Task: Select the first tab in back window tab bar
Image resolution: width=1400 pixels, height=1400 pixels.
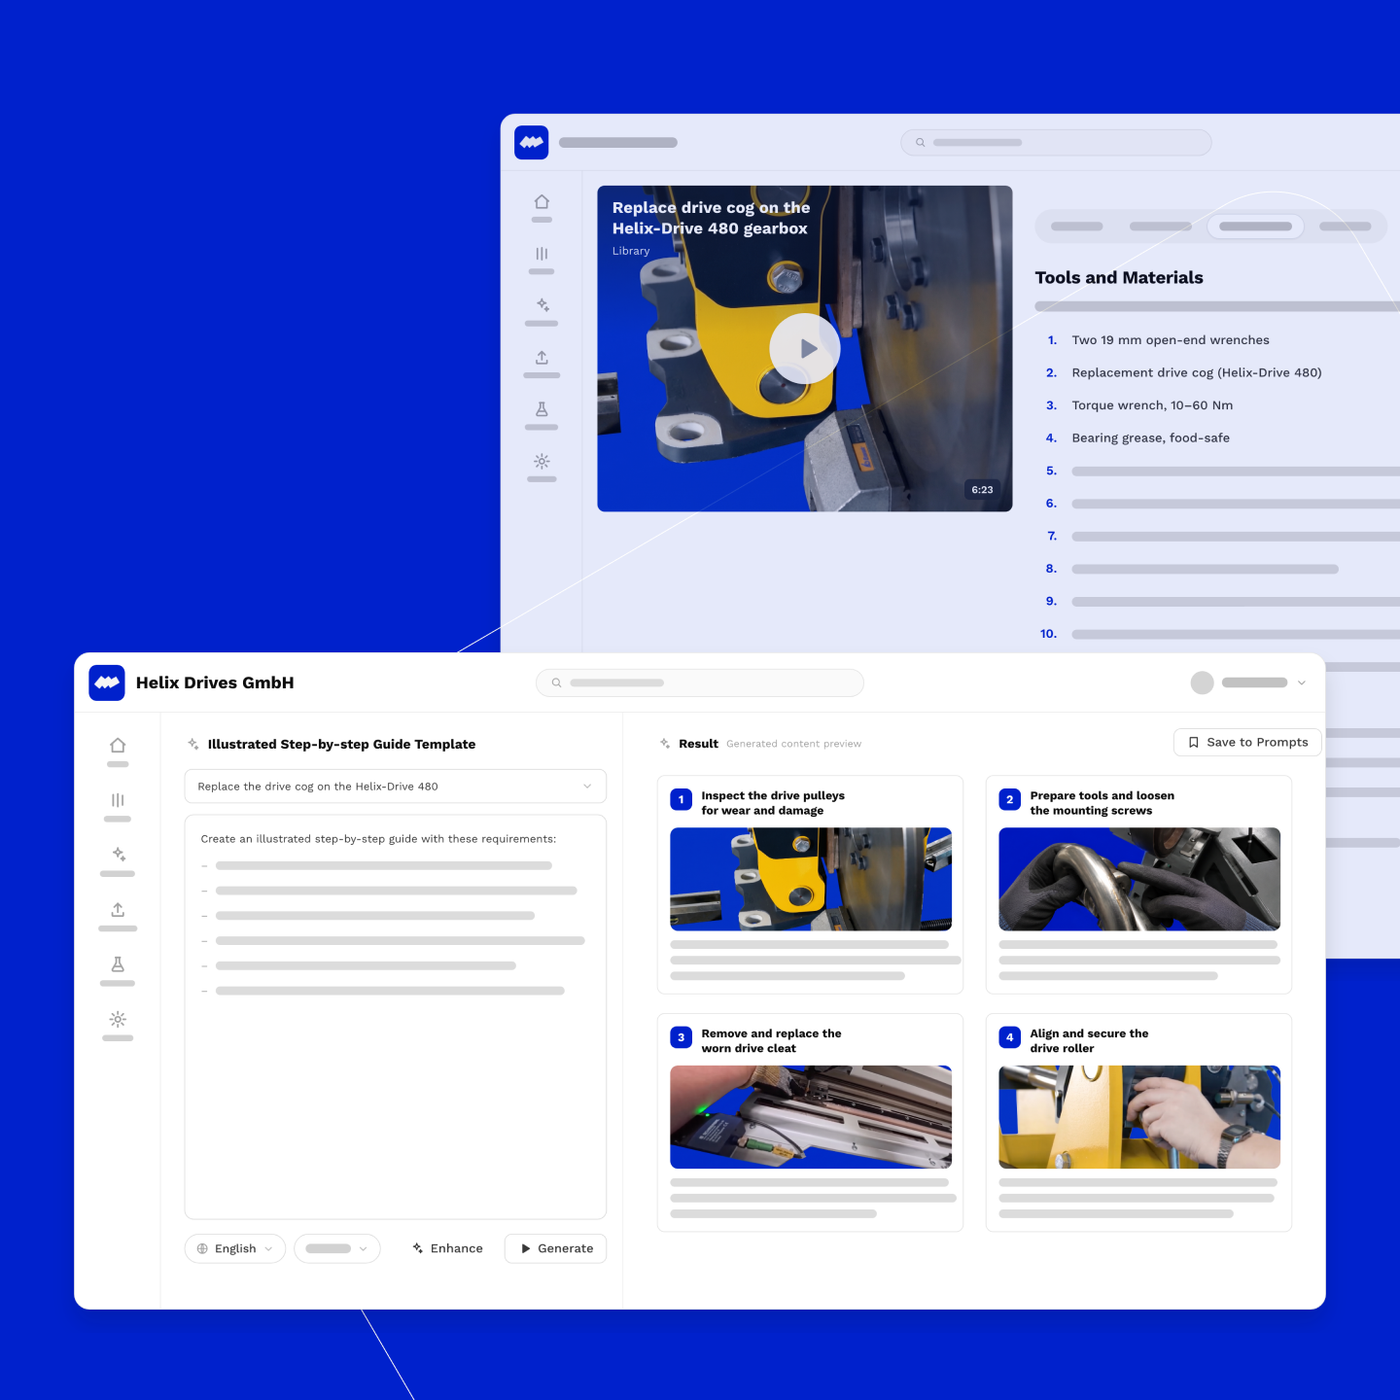Action: pos(1077,226)
